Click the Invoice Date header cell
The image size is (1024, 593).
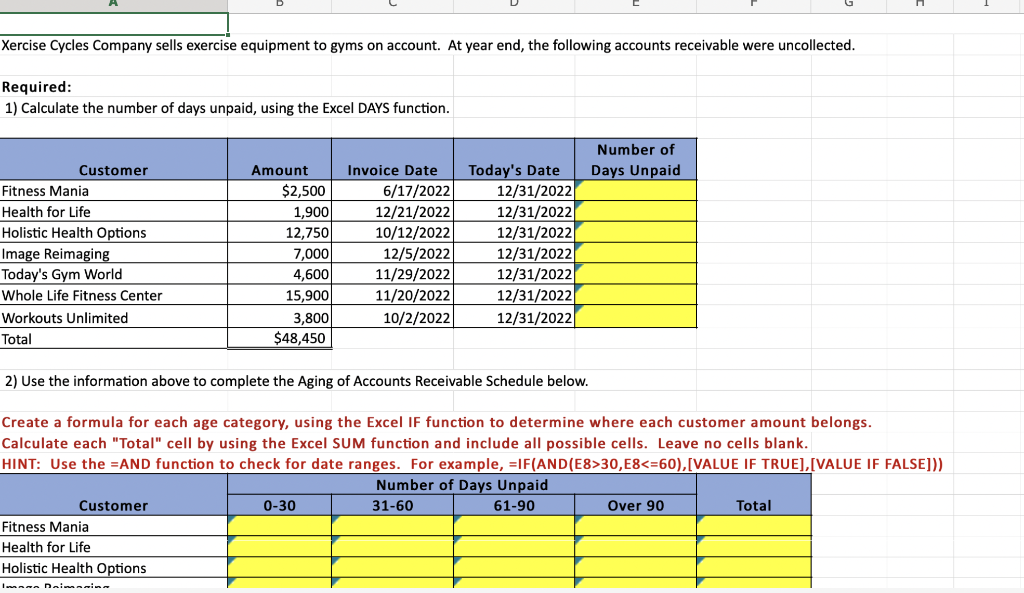(x=391, y=170)
